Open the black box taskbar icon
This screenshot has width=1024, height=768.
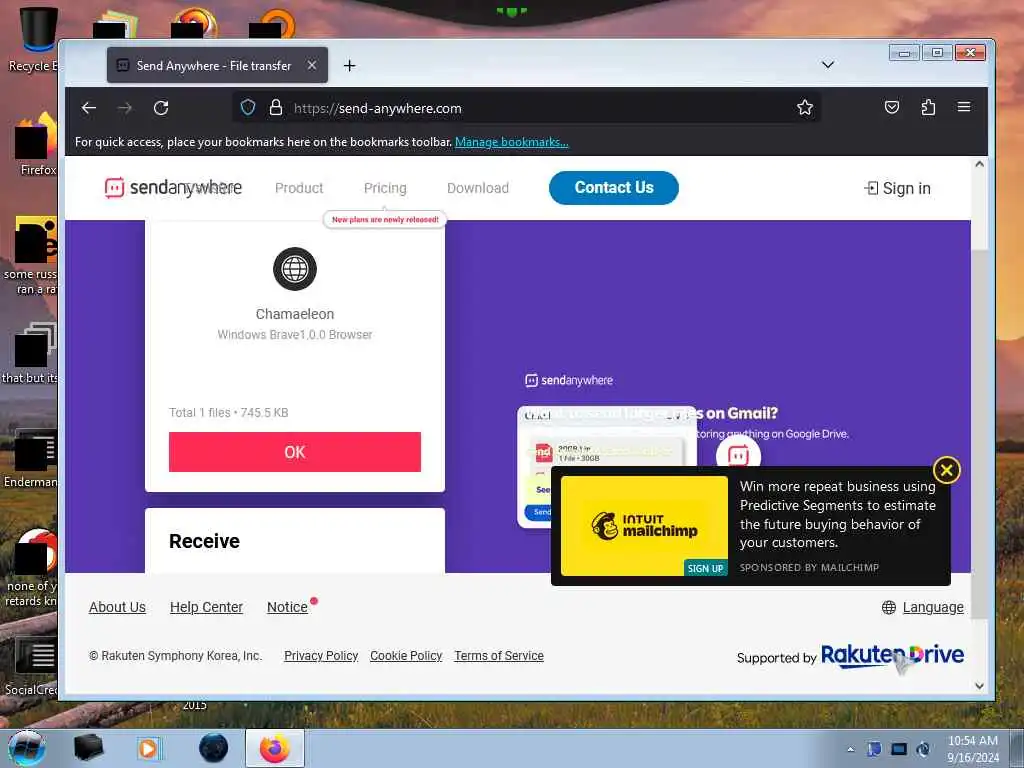click(88, 748)
